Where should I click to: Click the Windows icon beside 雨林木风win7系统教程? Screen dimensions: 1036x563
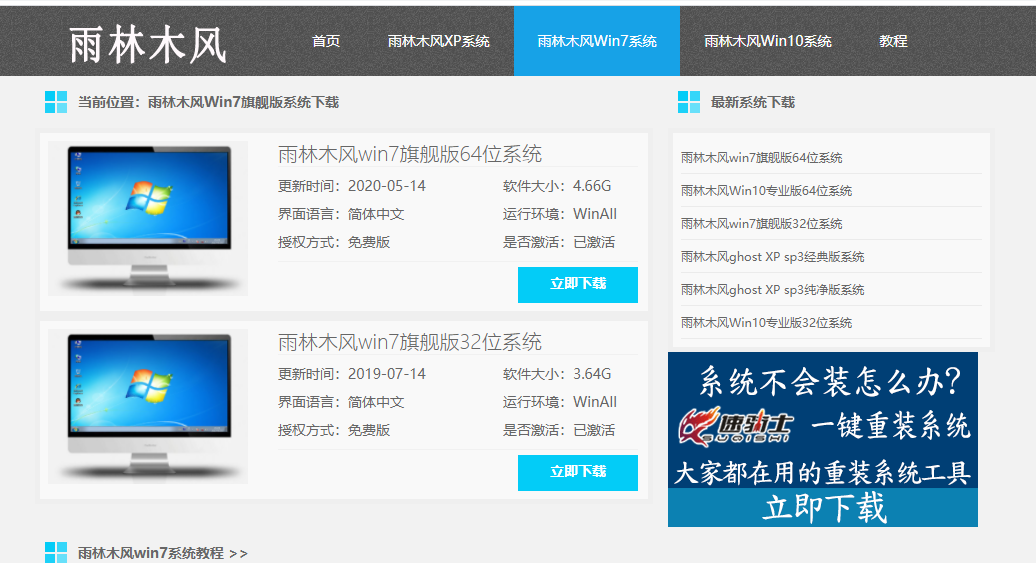(56, 552)
